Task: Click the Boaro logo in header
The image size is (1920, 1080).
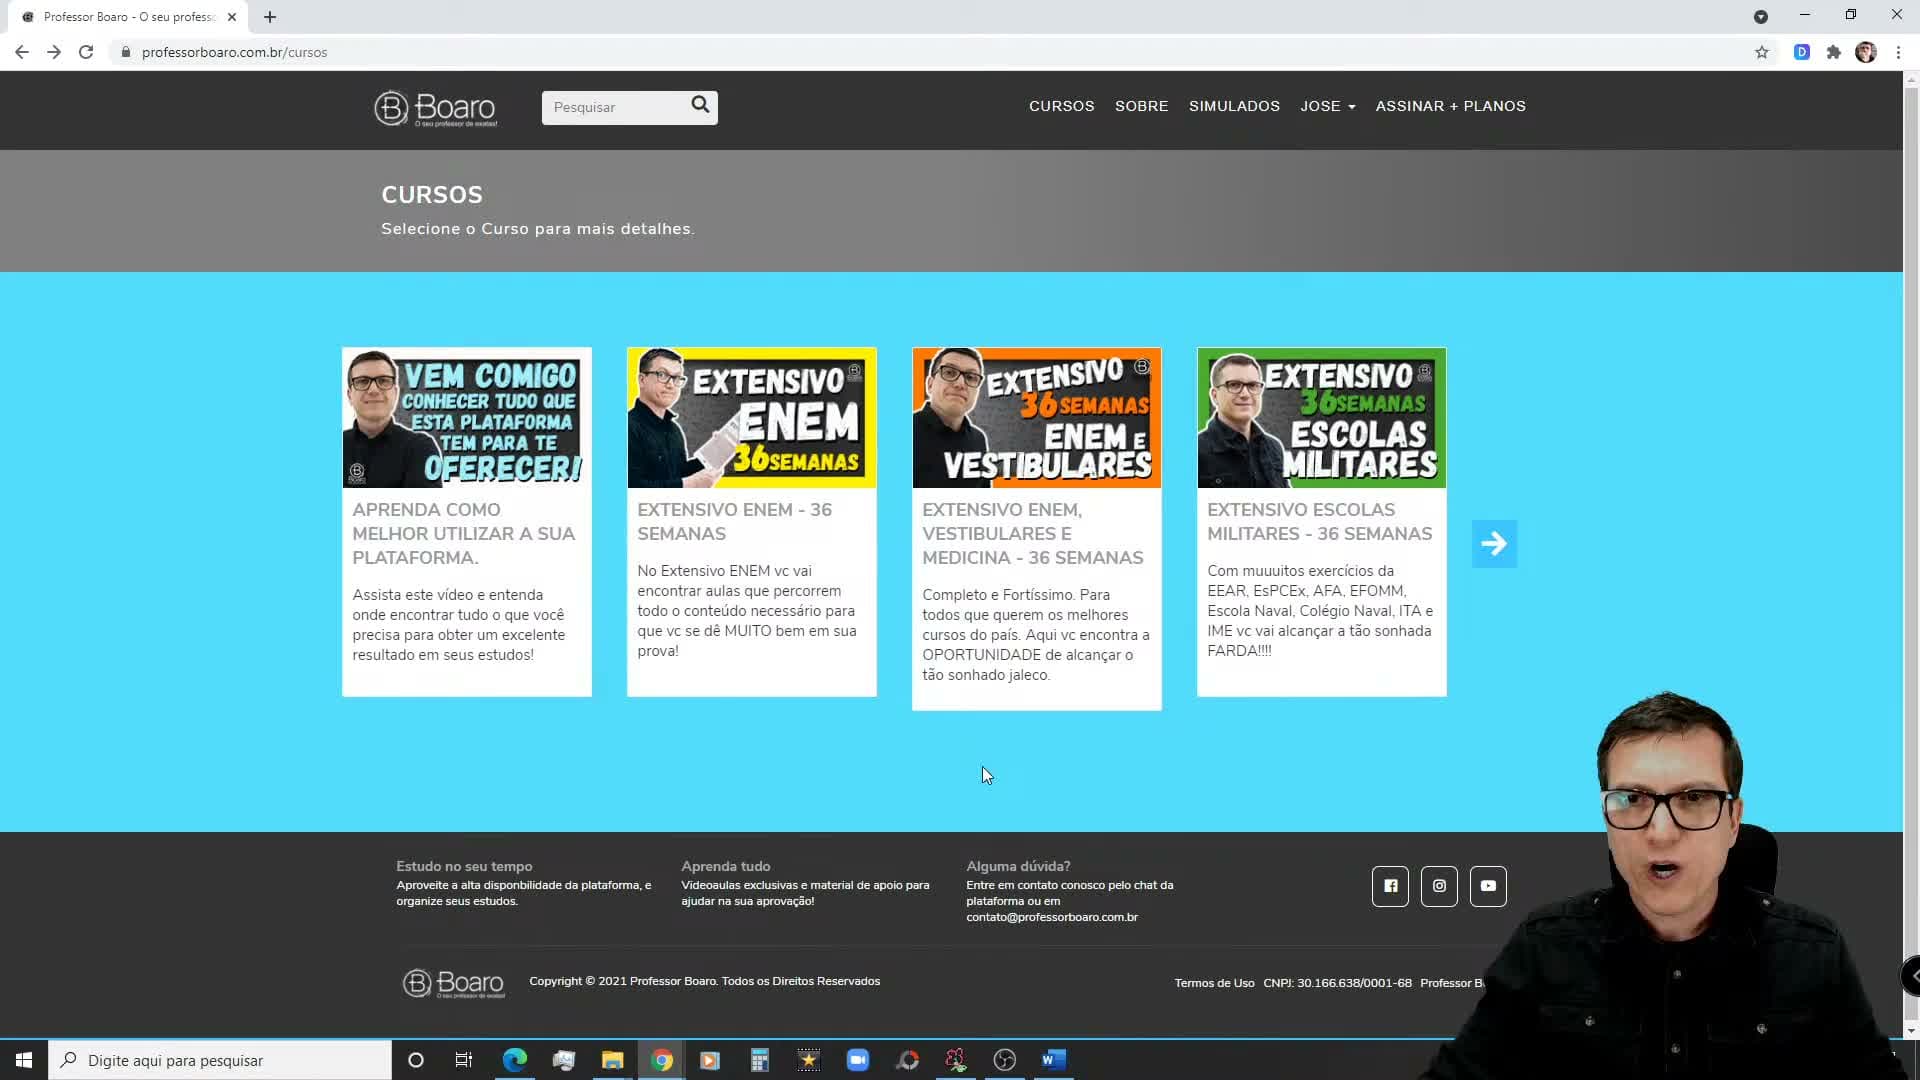Action: [436, 108]
